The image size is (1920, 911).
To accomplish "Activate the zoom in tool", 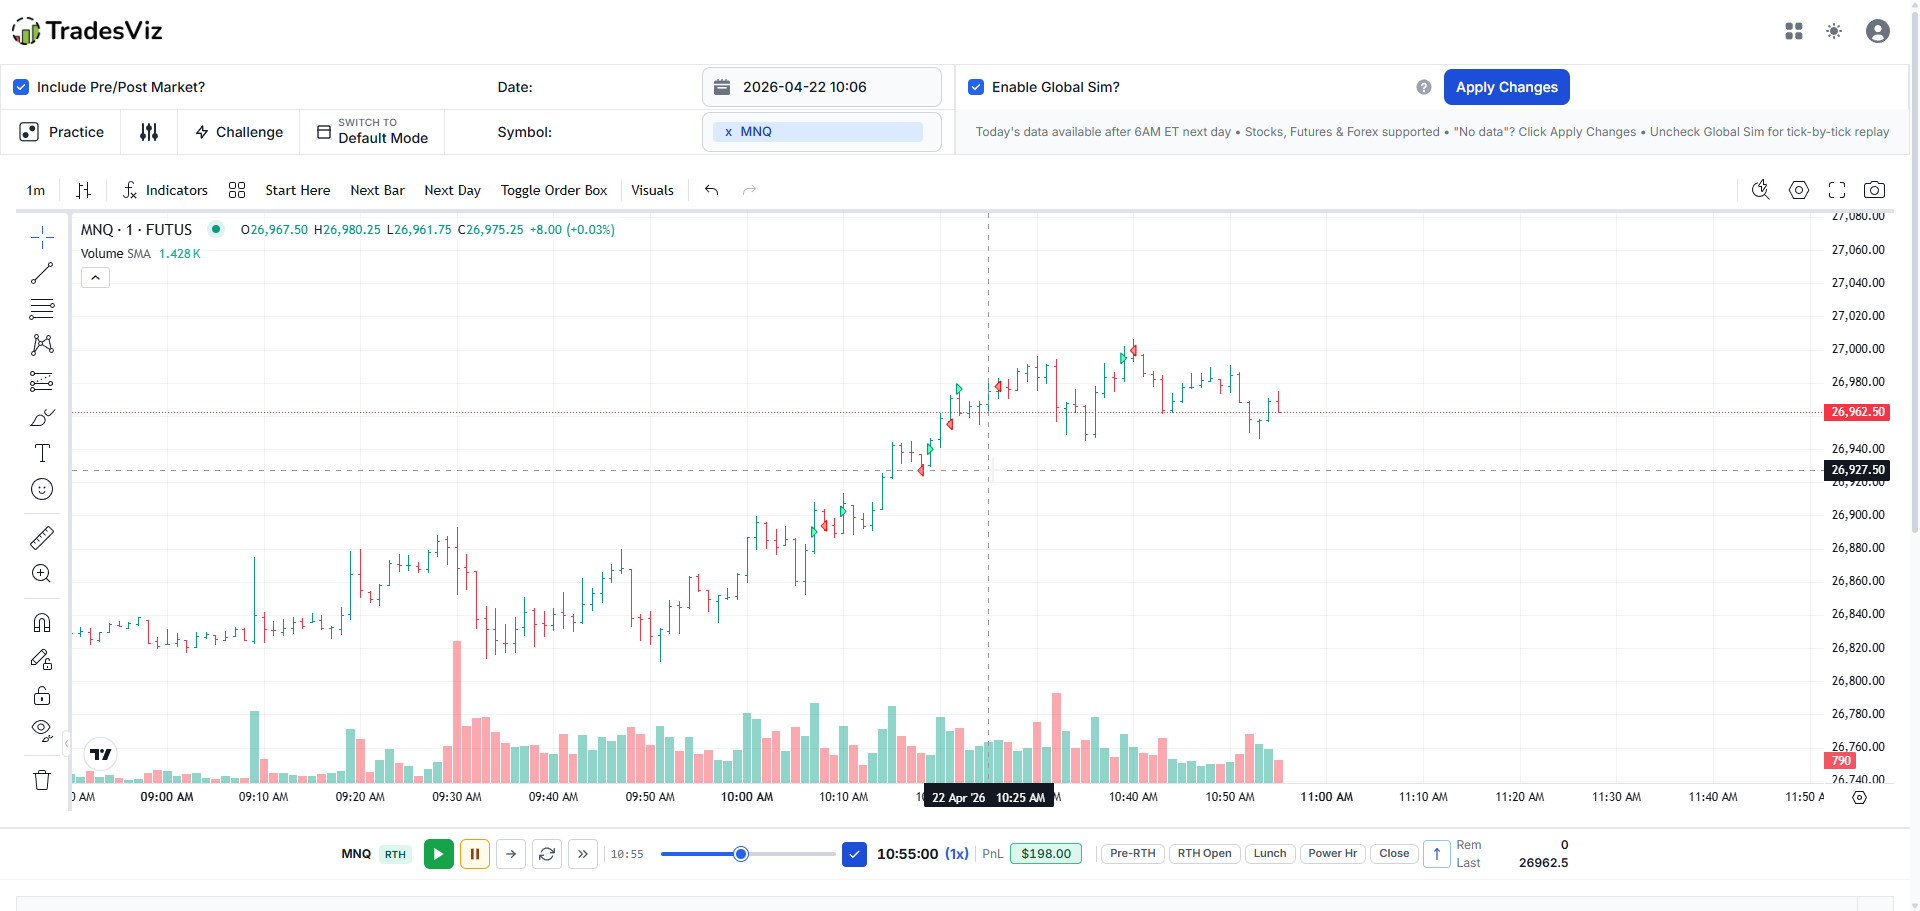I will click(x=42, y=574).
